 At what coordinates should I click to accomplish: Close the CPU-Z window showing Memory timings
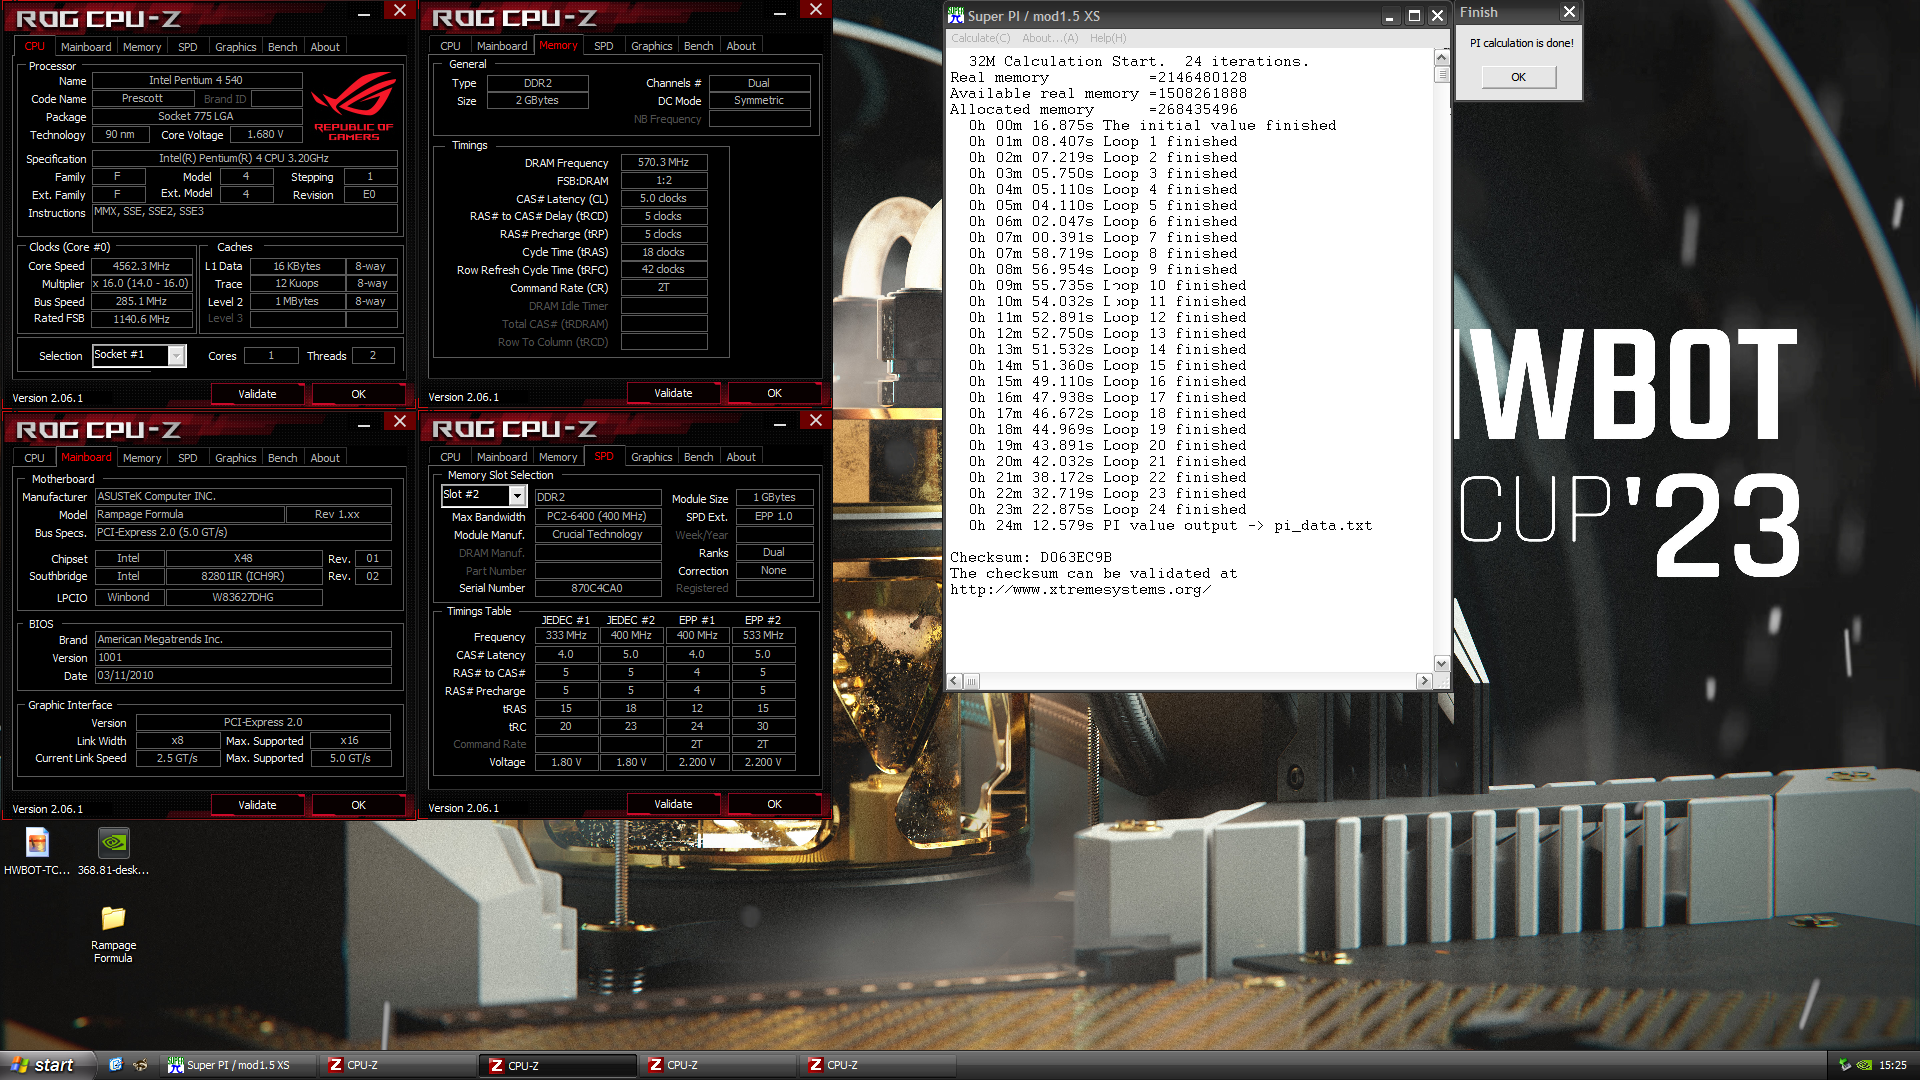(x=816, y=10)
